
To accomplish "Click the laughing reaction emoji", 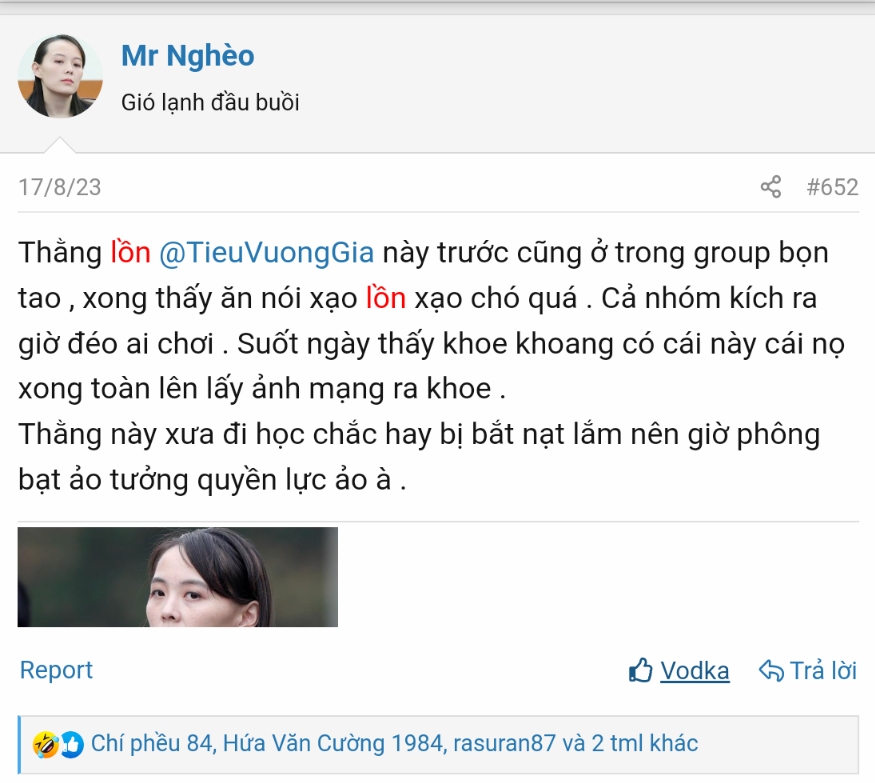I will click(x=46, y=744).
